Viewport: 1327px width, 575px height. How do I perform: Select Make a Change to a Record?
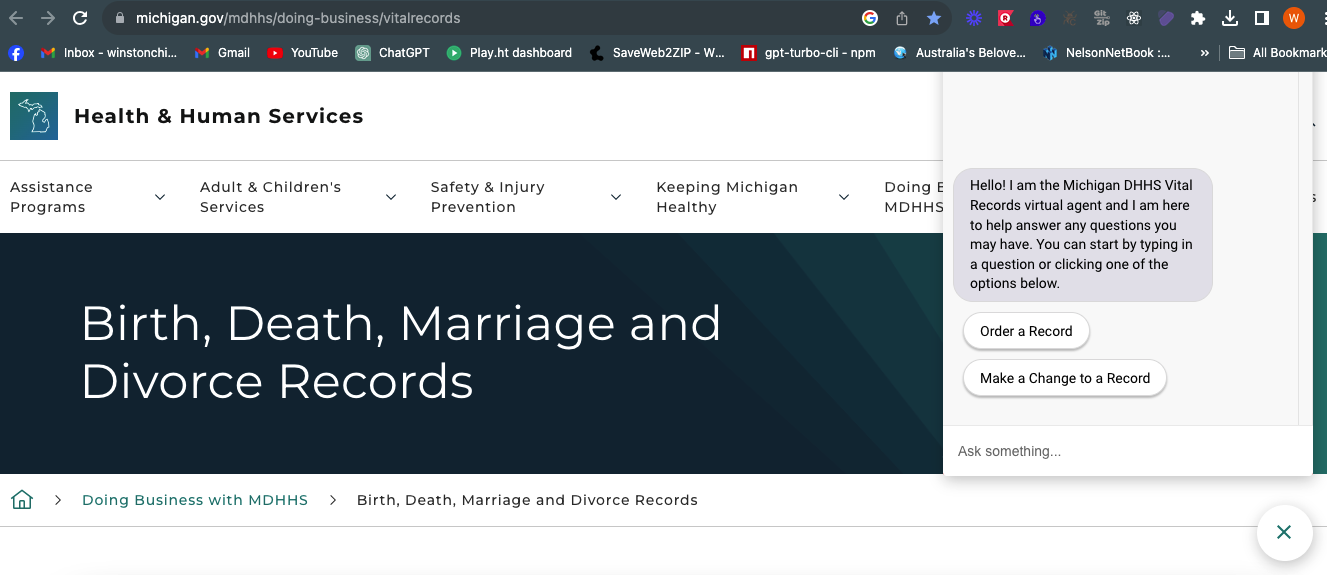tap(1065, 378)
